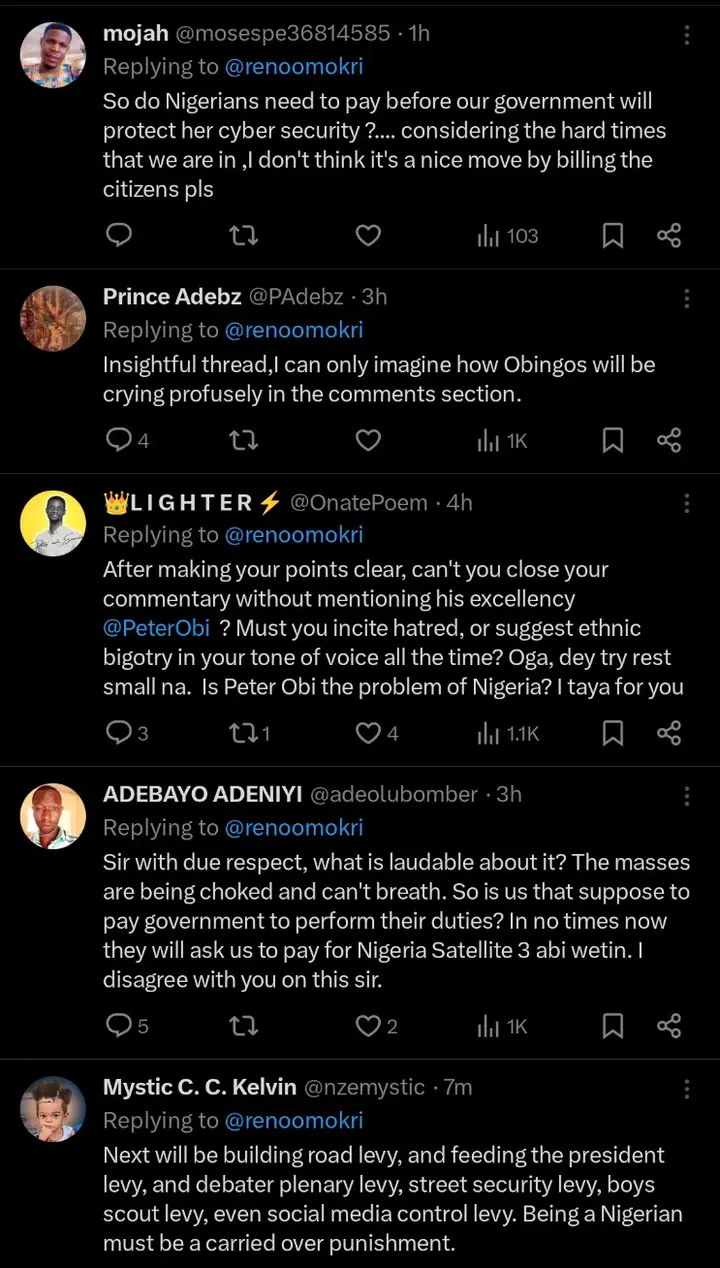Image resolution: width=720 pixels, height=1268 pixels.
Task: Open more options on mojah's tweet
Action: tap(686, 35)
